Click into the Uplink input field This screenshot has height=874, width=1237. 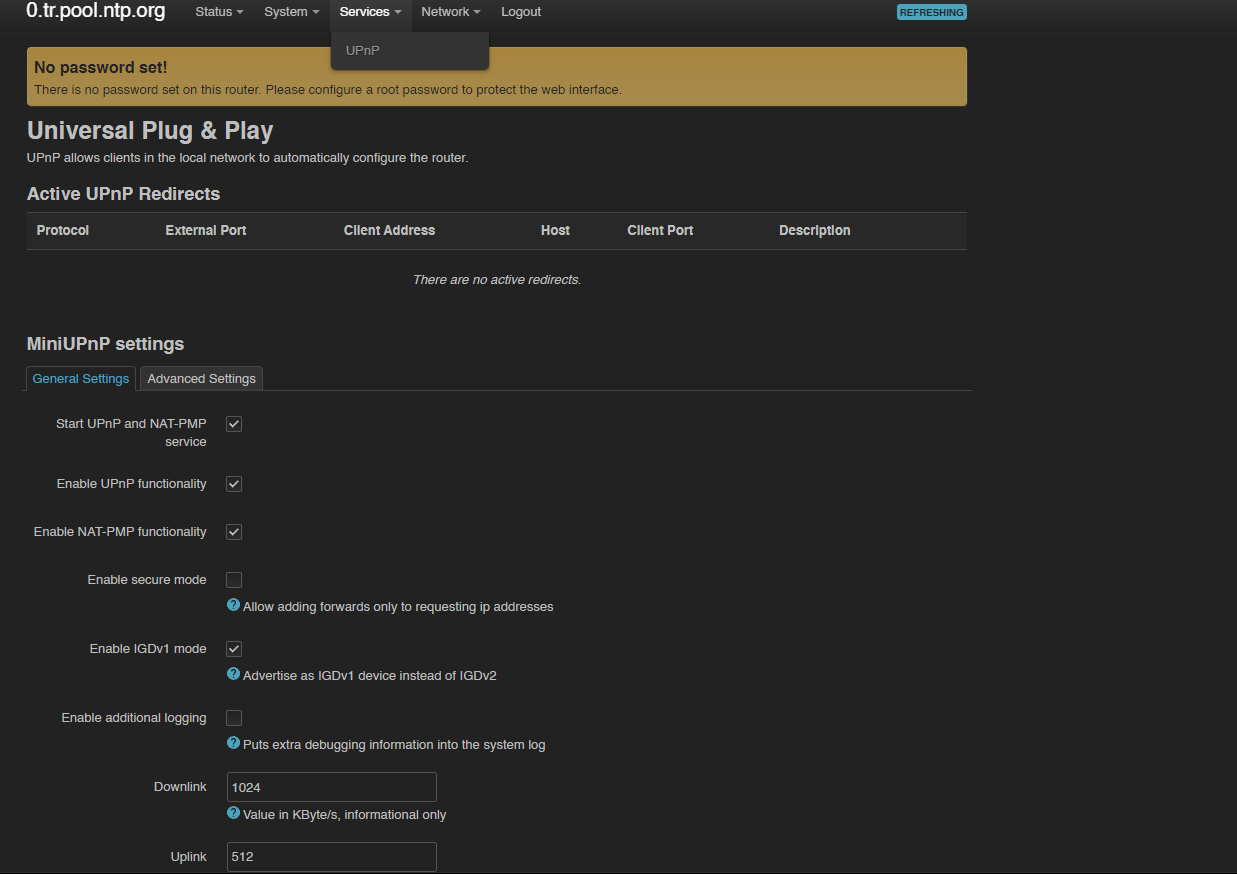332,857
